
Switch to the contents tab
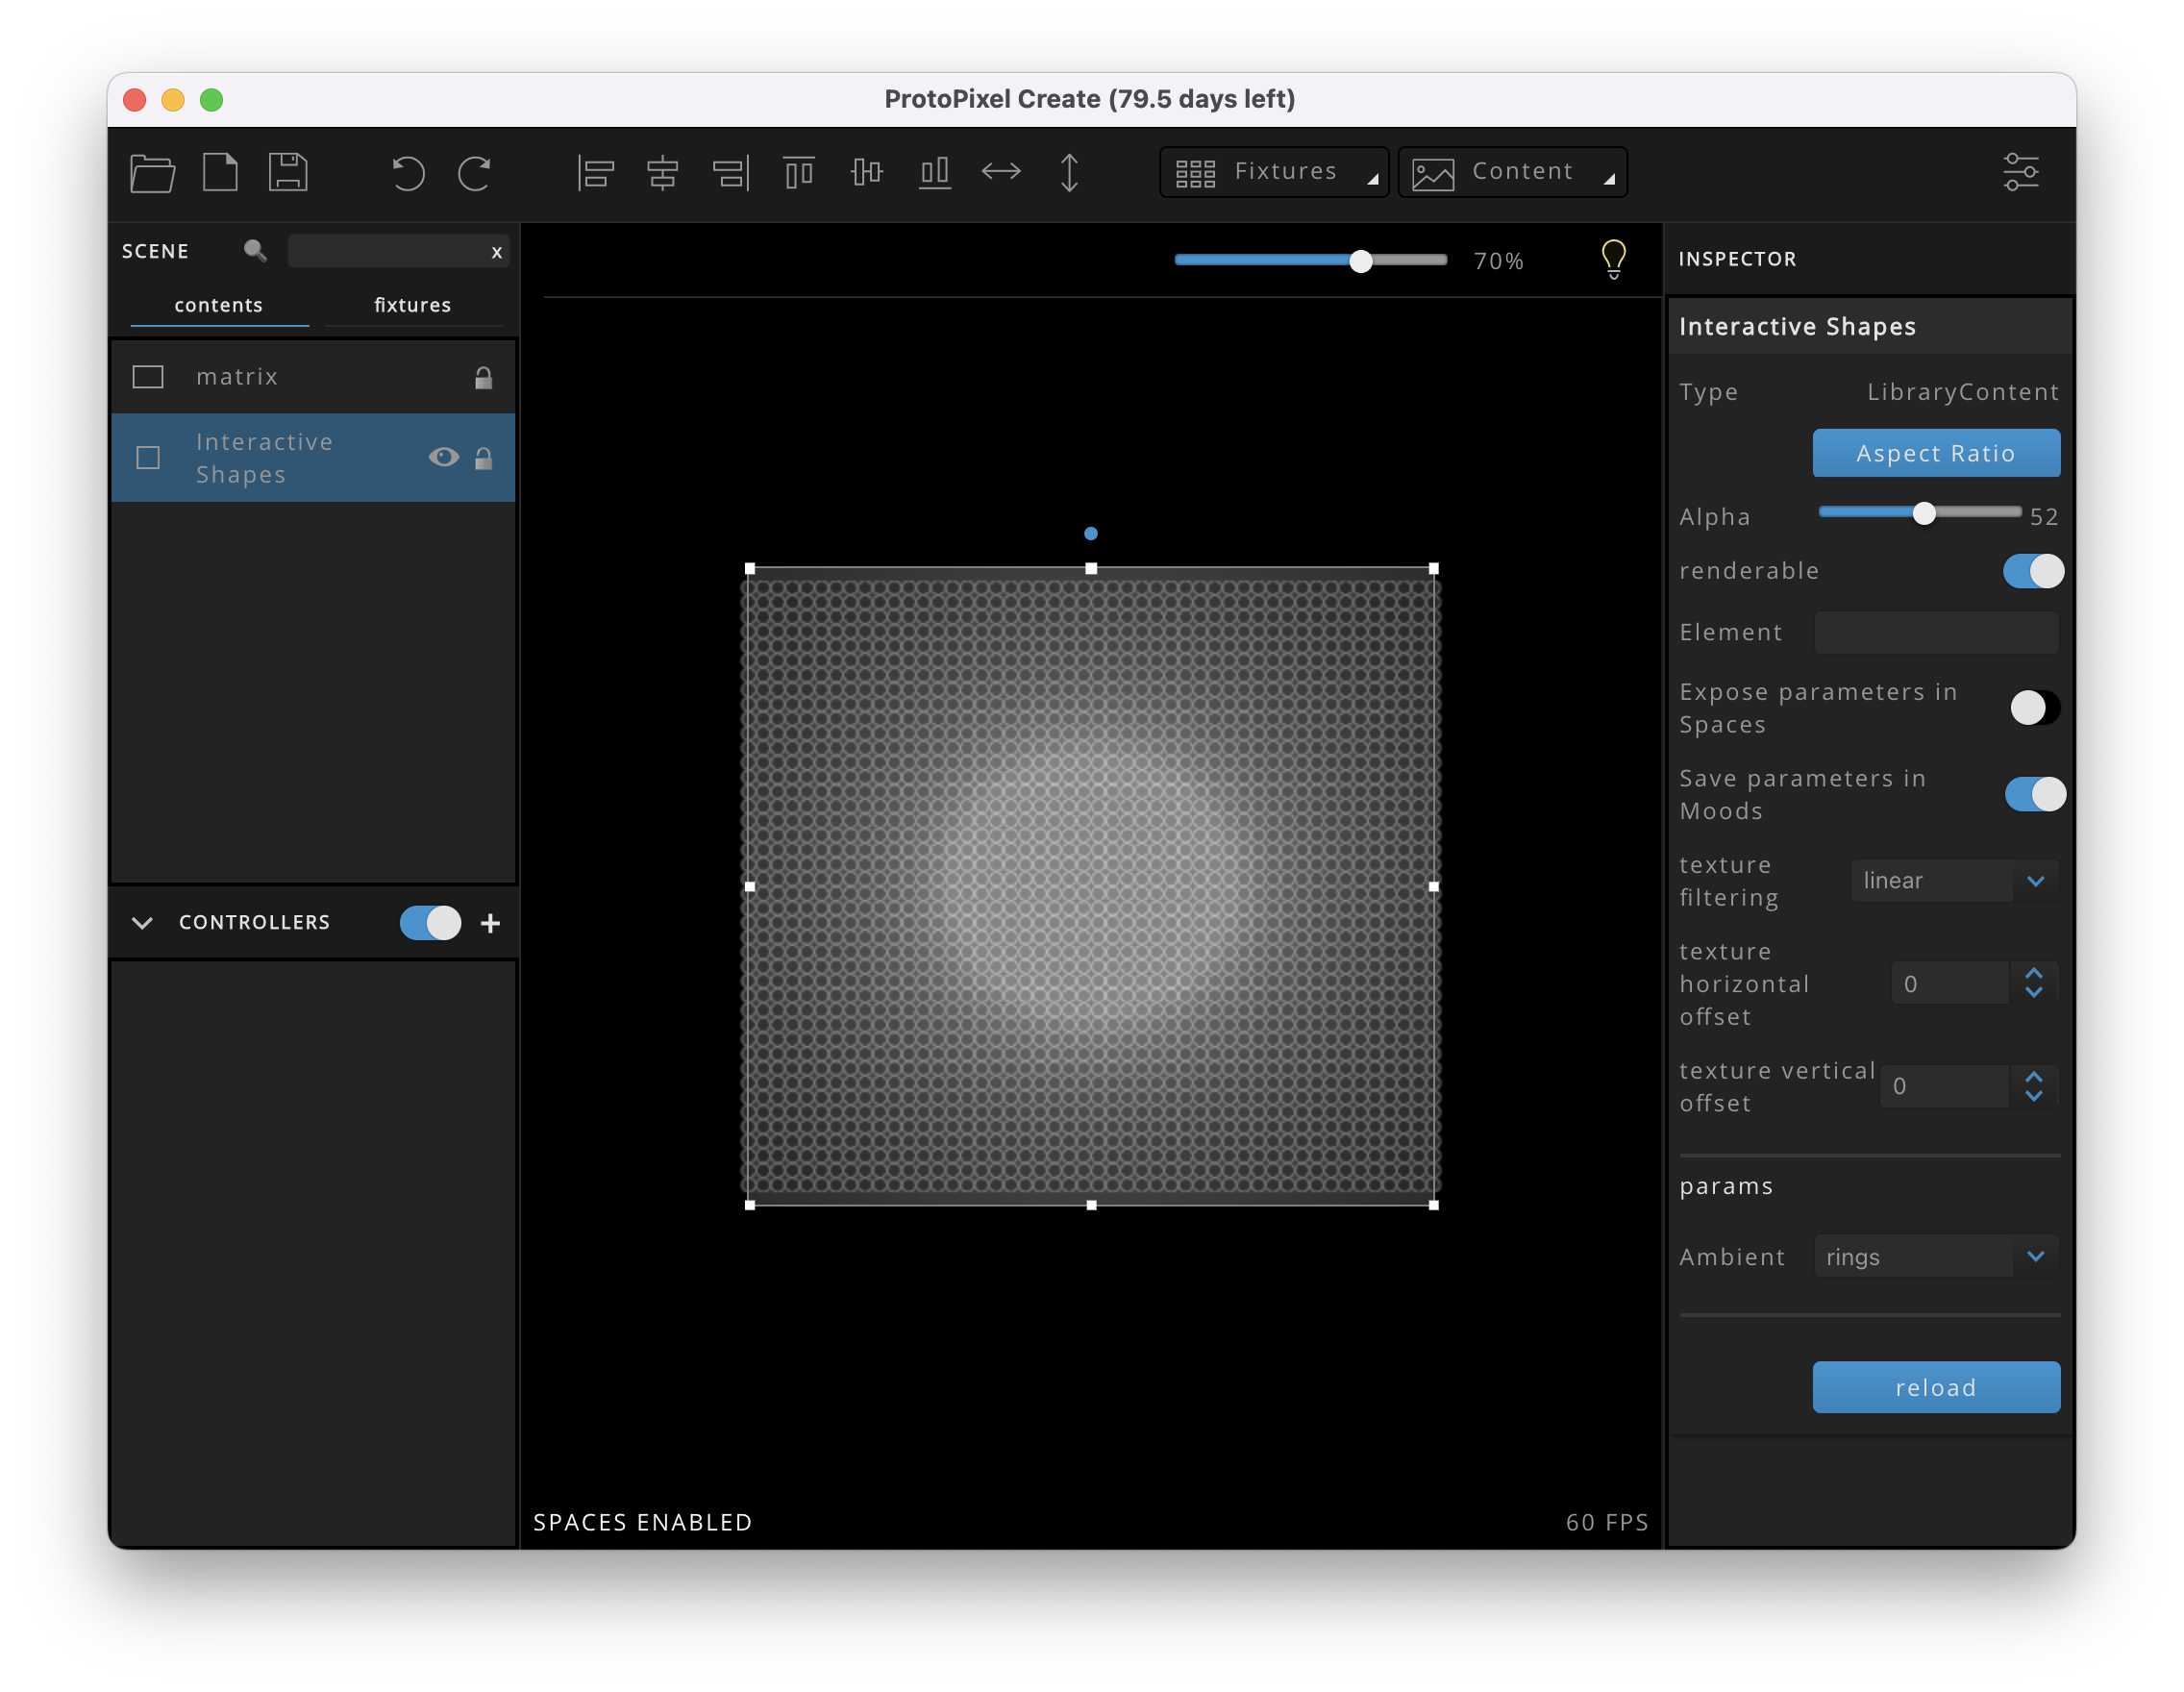219,305
